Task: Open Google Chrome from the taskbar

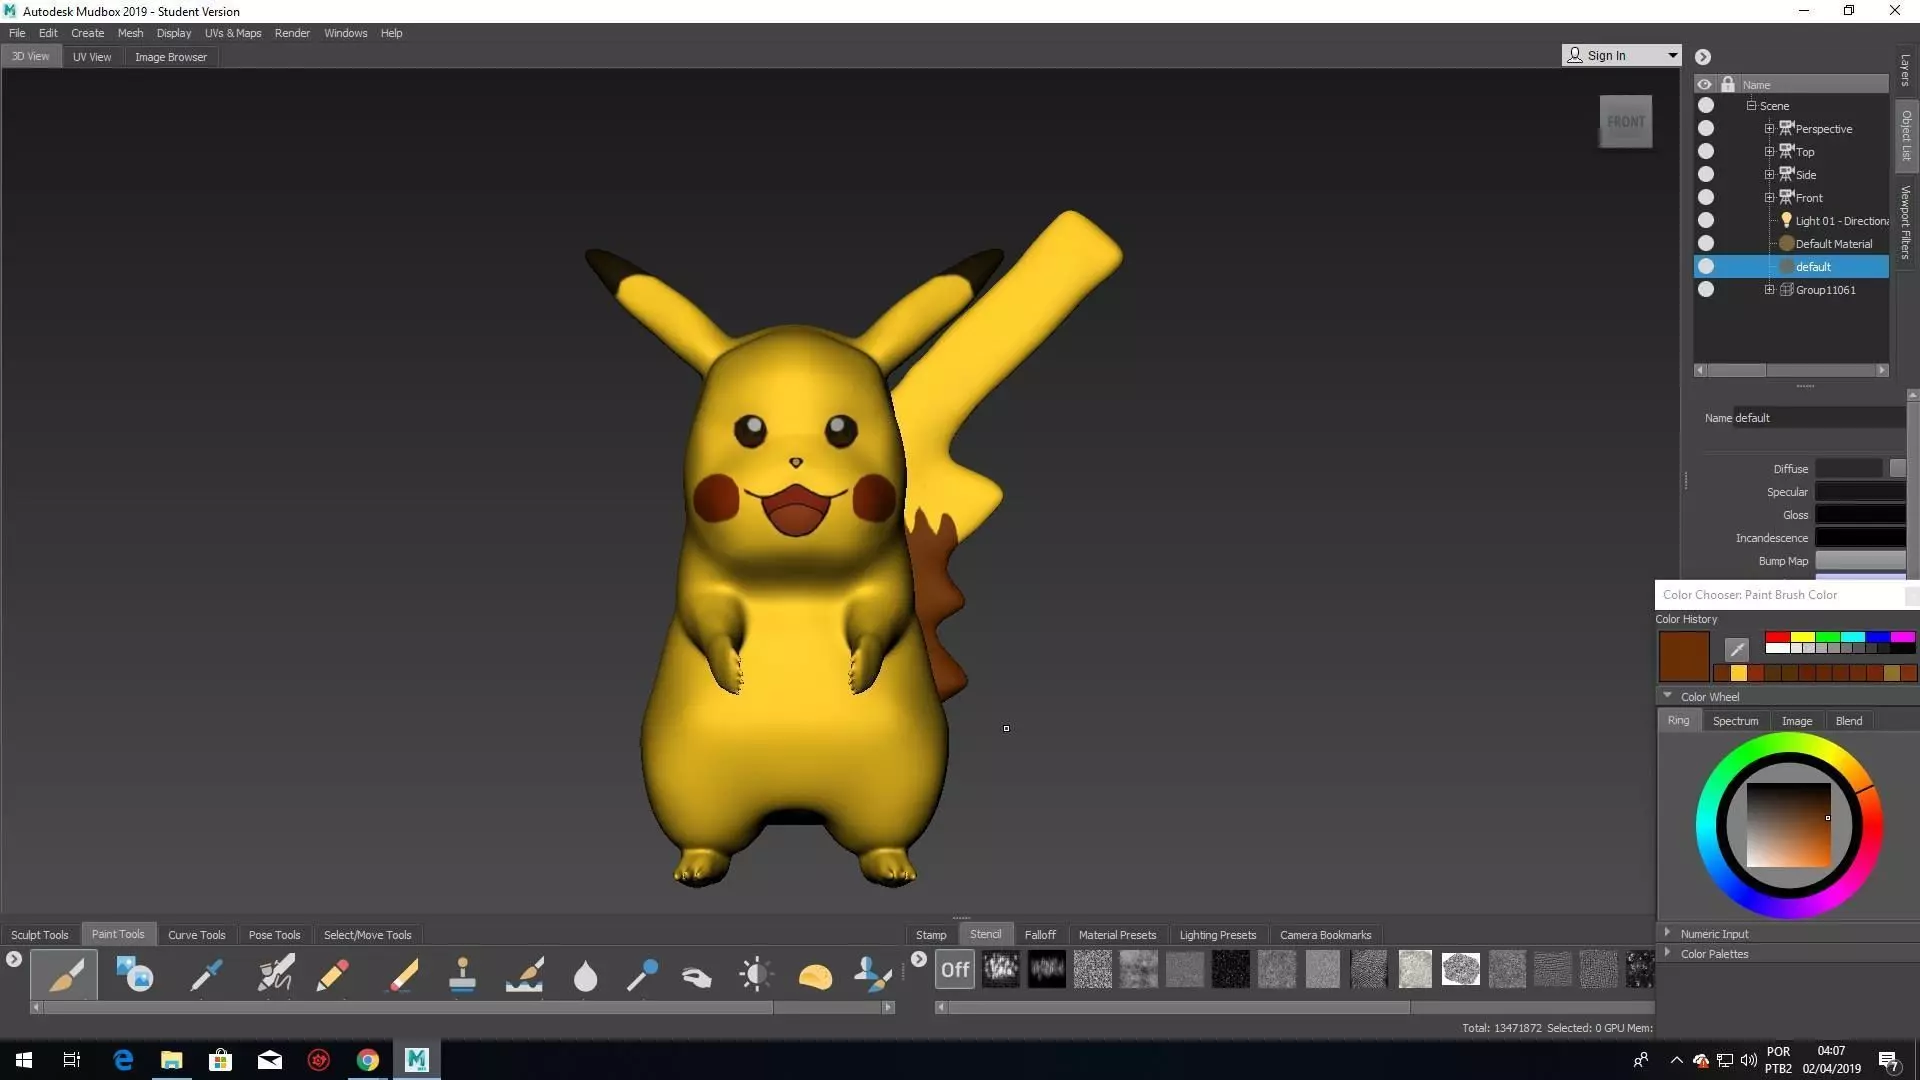Action: click(368, 1060)
